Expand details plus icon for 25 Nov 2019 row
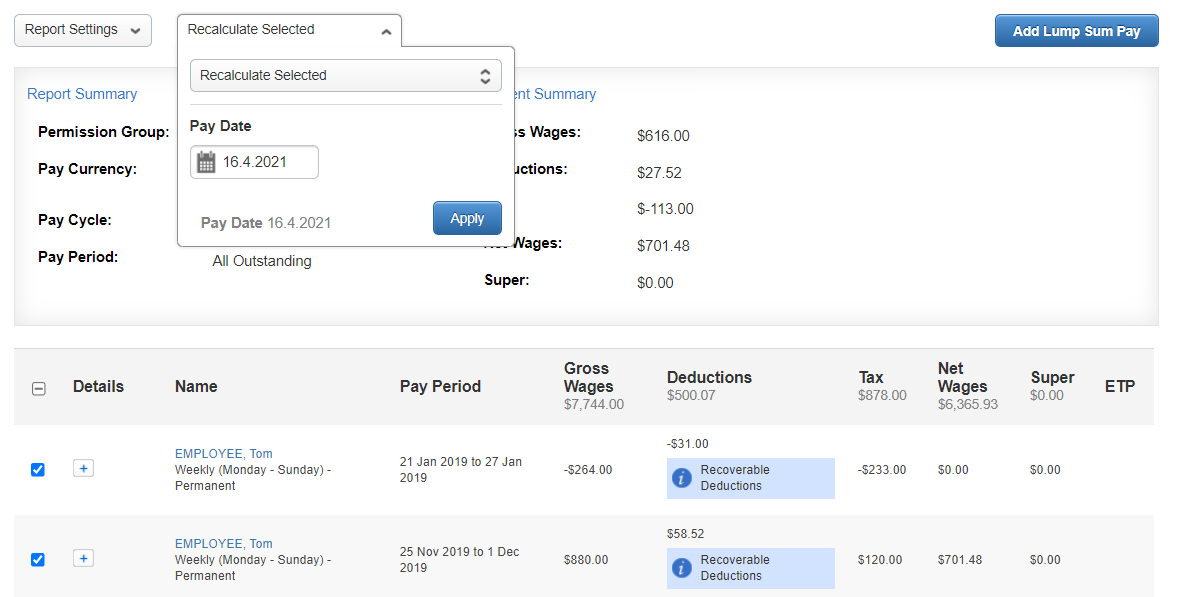 [83, 558]
